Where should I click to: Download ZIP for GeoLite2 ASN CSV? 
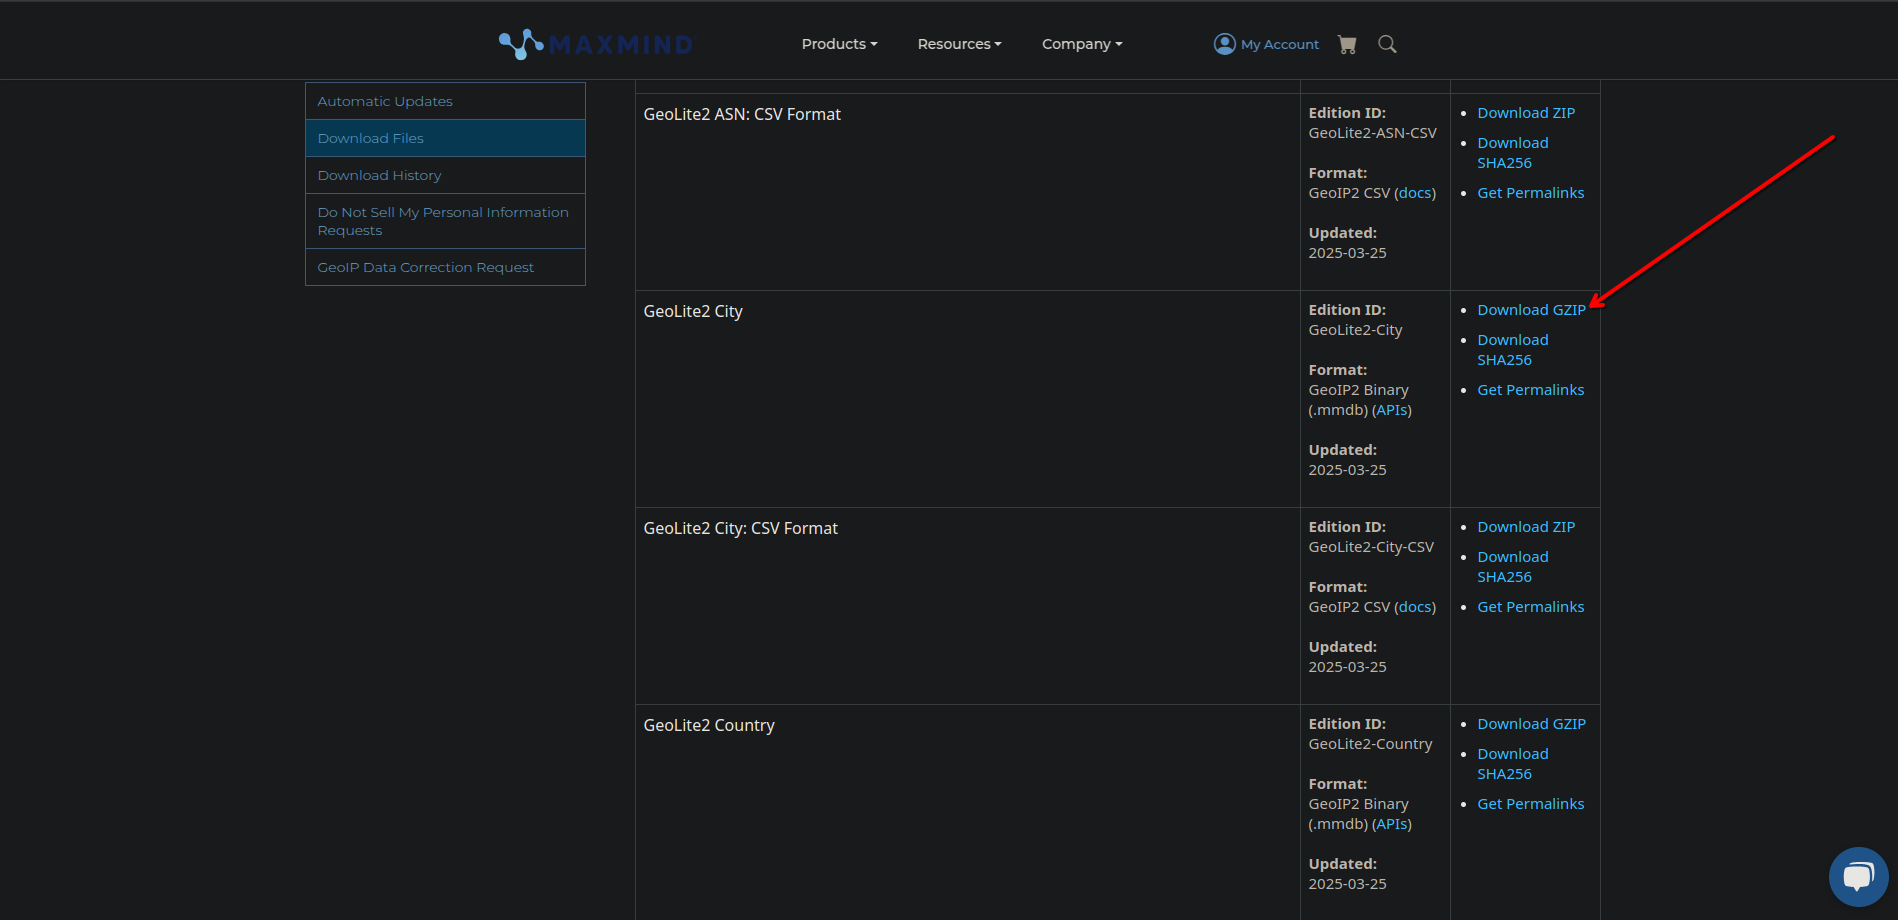[1526, 113]
